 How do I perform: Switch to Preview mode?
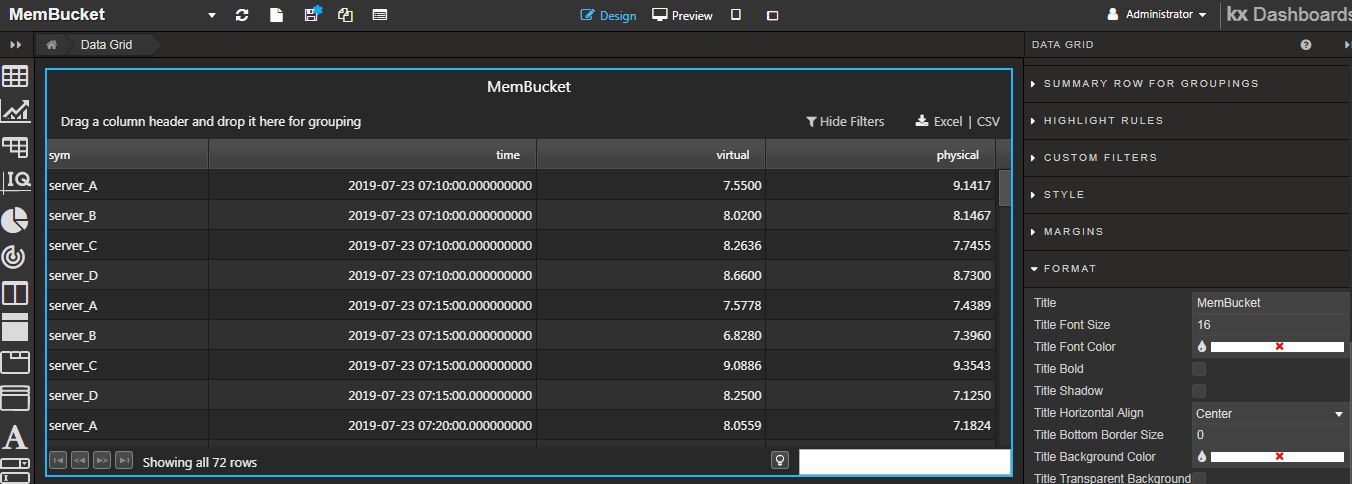(682, 15)
